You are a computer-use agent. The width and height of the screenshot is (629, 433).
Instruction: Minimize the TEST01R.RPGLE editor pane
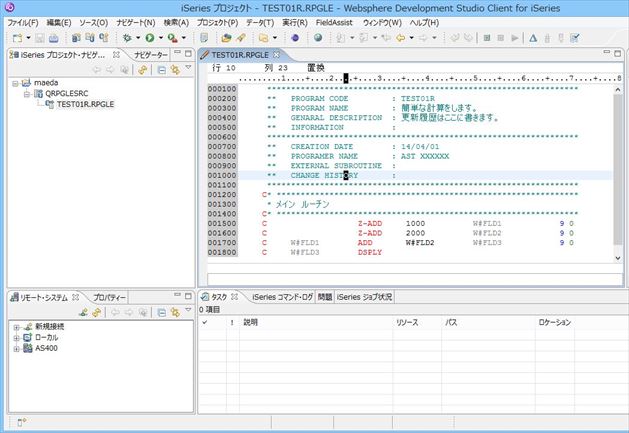click(607, 53)
